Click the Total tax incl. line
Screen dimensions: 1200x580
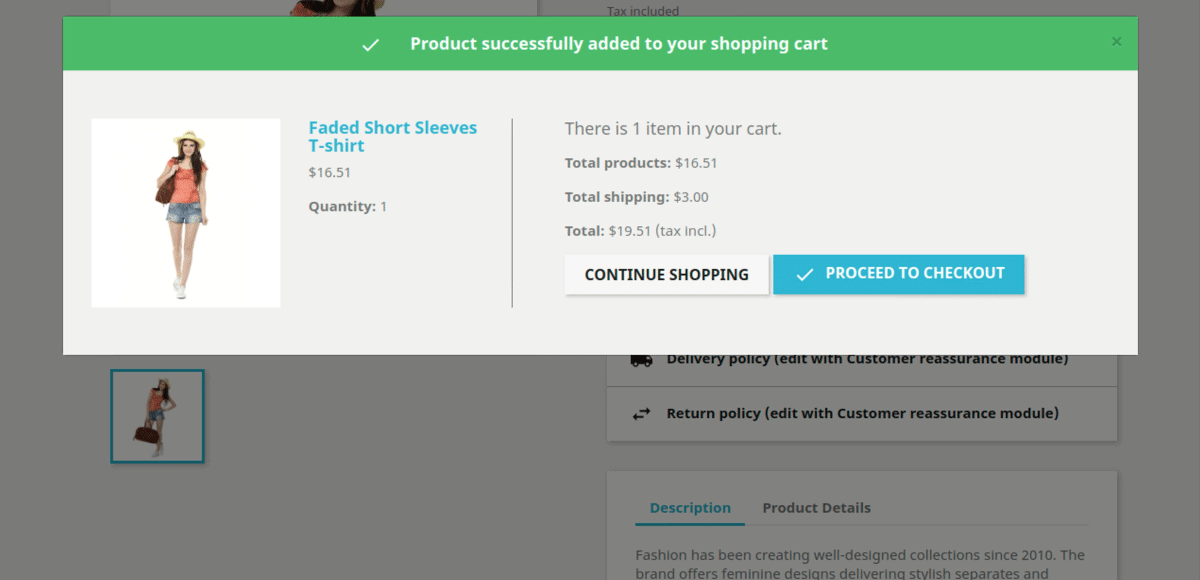[x=640, y=231]
